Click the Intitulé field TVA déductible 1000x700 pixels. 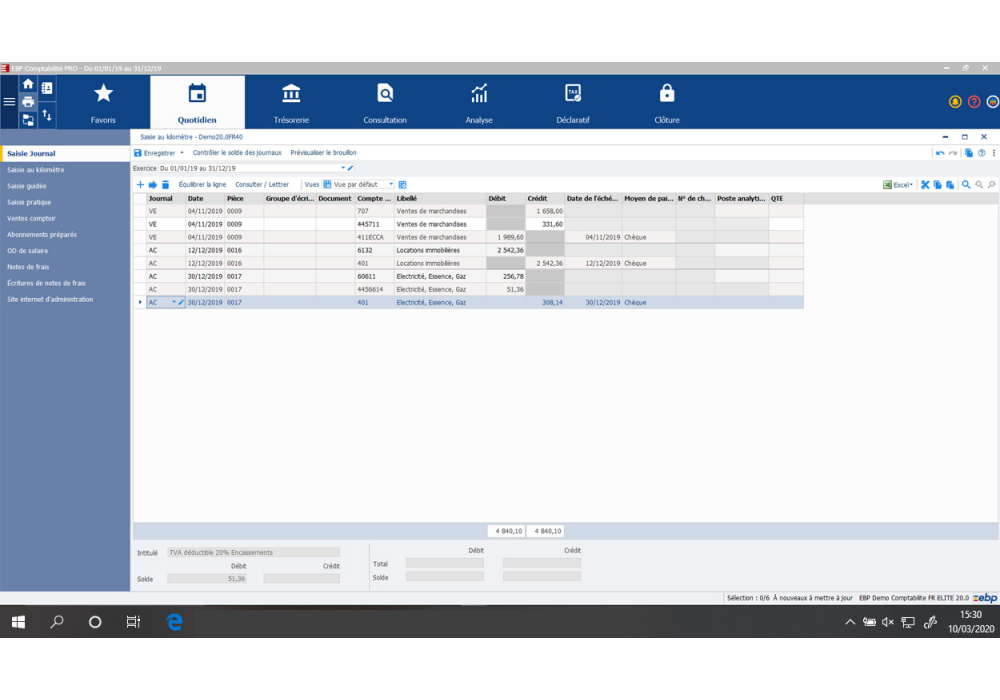(x=253, y=553)
